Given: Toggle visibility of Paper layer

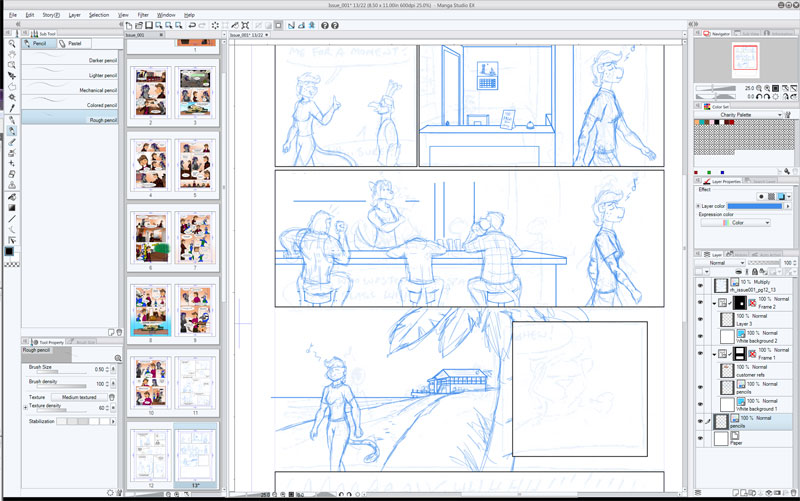Looking at the screenshot, I should point(701,438).
